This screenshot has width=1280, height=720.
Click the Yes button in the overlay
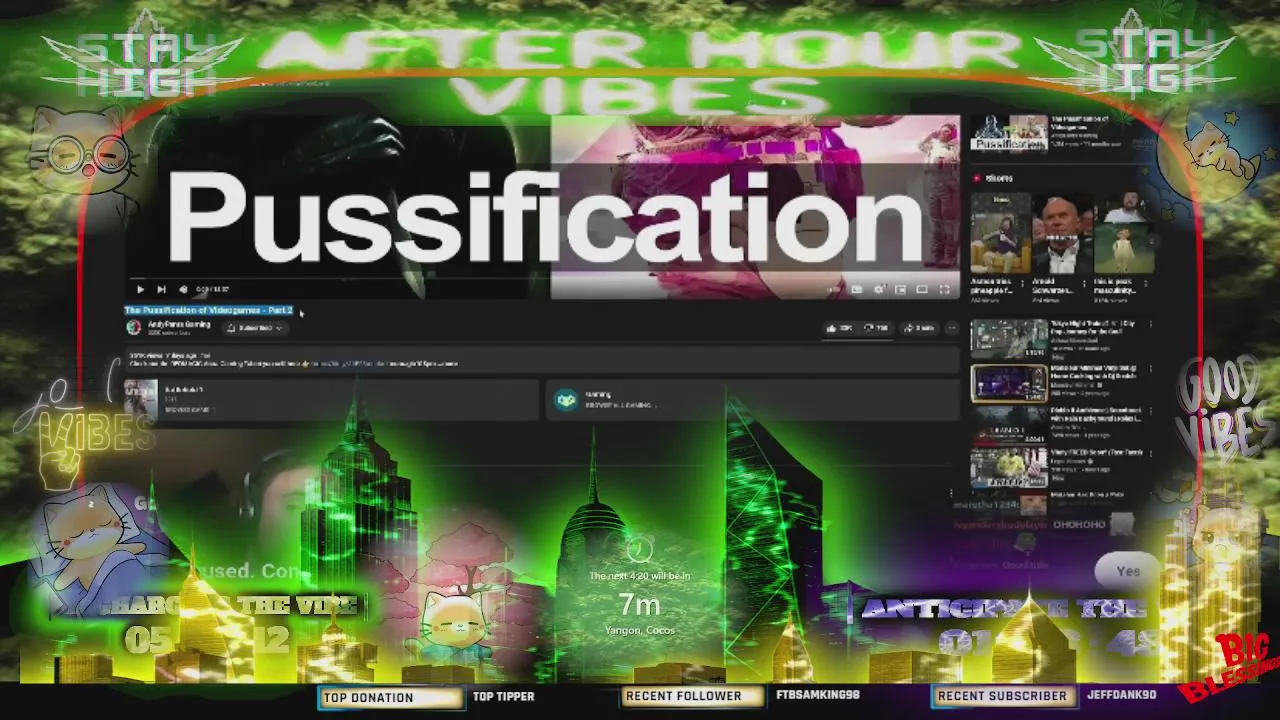(x=1128, y=571)
